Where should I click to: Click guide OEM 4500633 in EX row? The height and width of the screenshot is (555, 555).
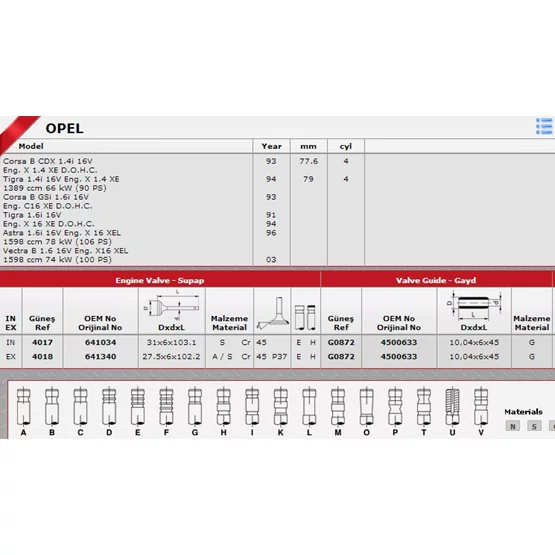pos(399,356)
